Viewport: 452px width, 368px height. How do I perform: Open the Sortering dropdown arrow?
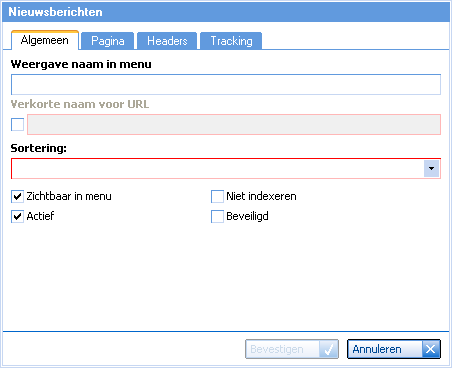(x=431, y=168)
